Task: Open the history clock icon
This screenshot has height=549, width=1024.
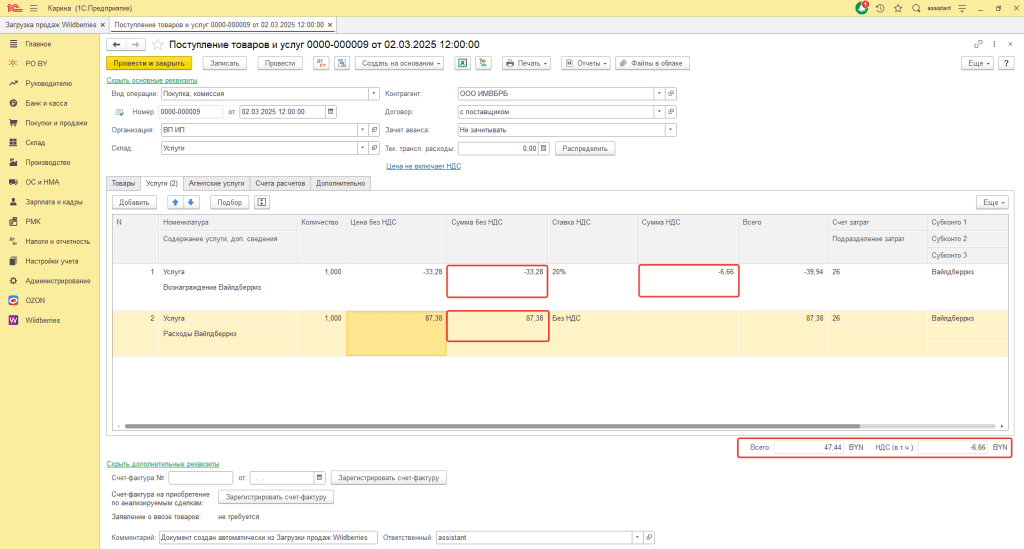Action: [x=880, y=8]
